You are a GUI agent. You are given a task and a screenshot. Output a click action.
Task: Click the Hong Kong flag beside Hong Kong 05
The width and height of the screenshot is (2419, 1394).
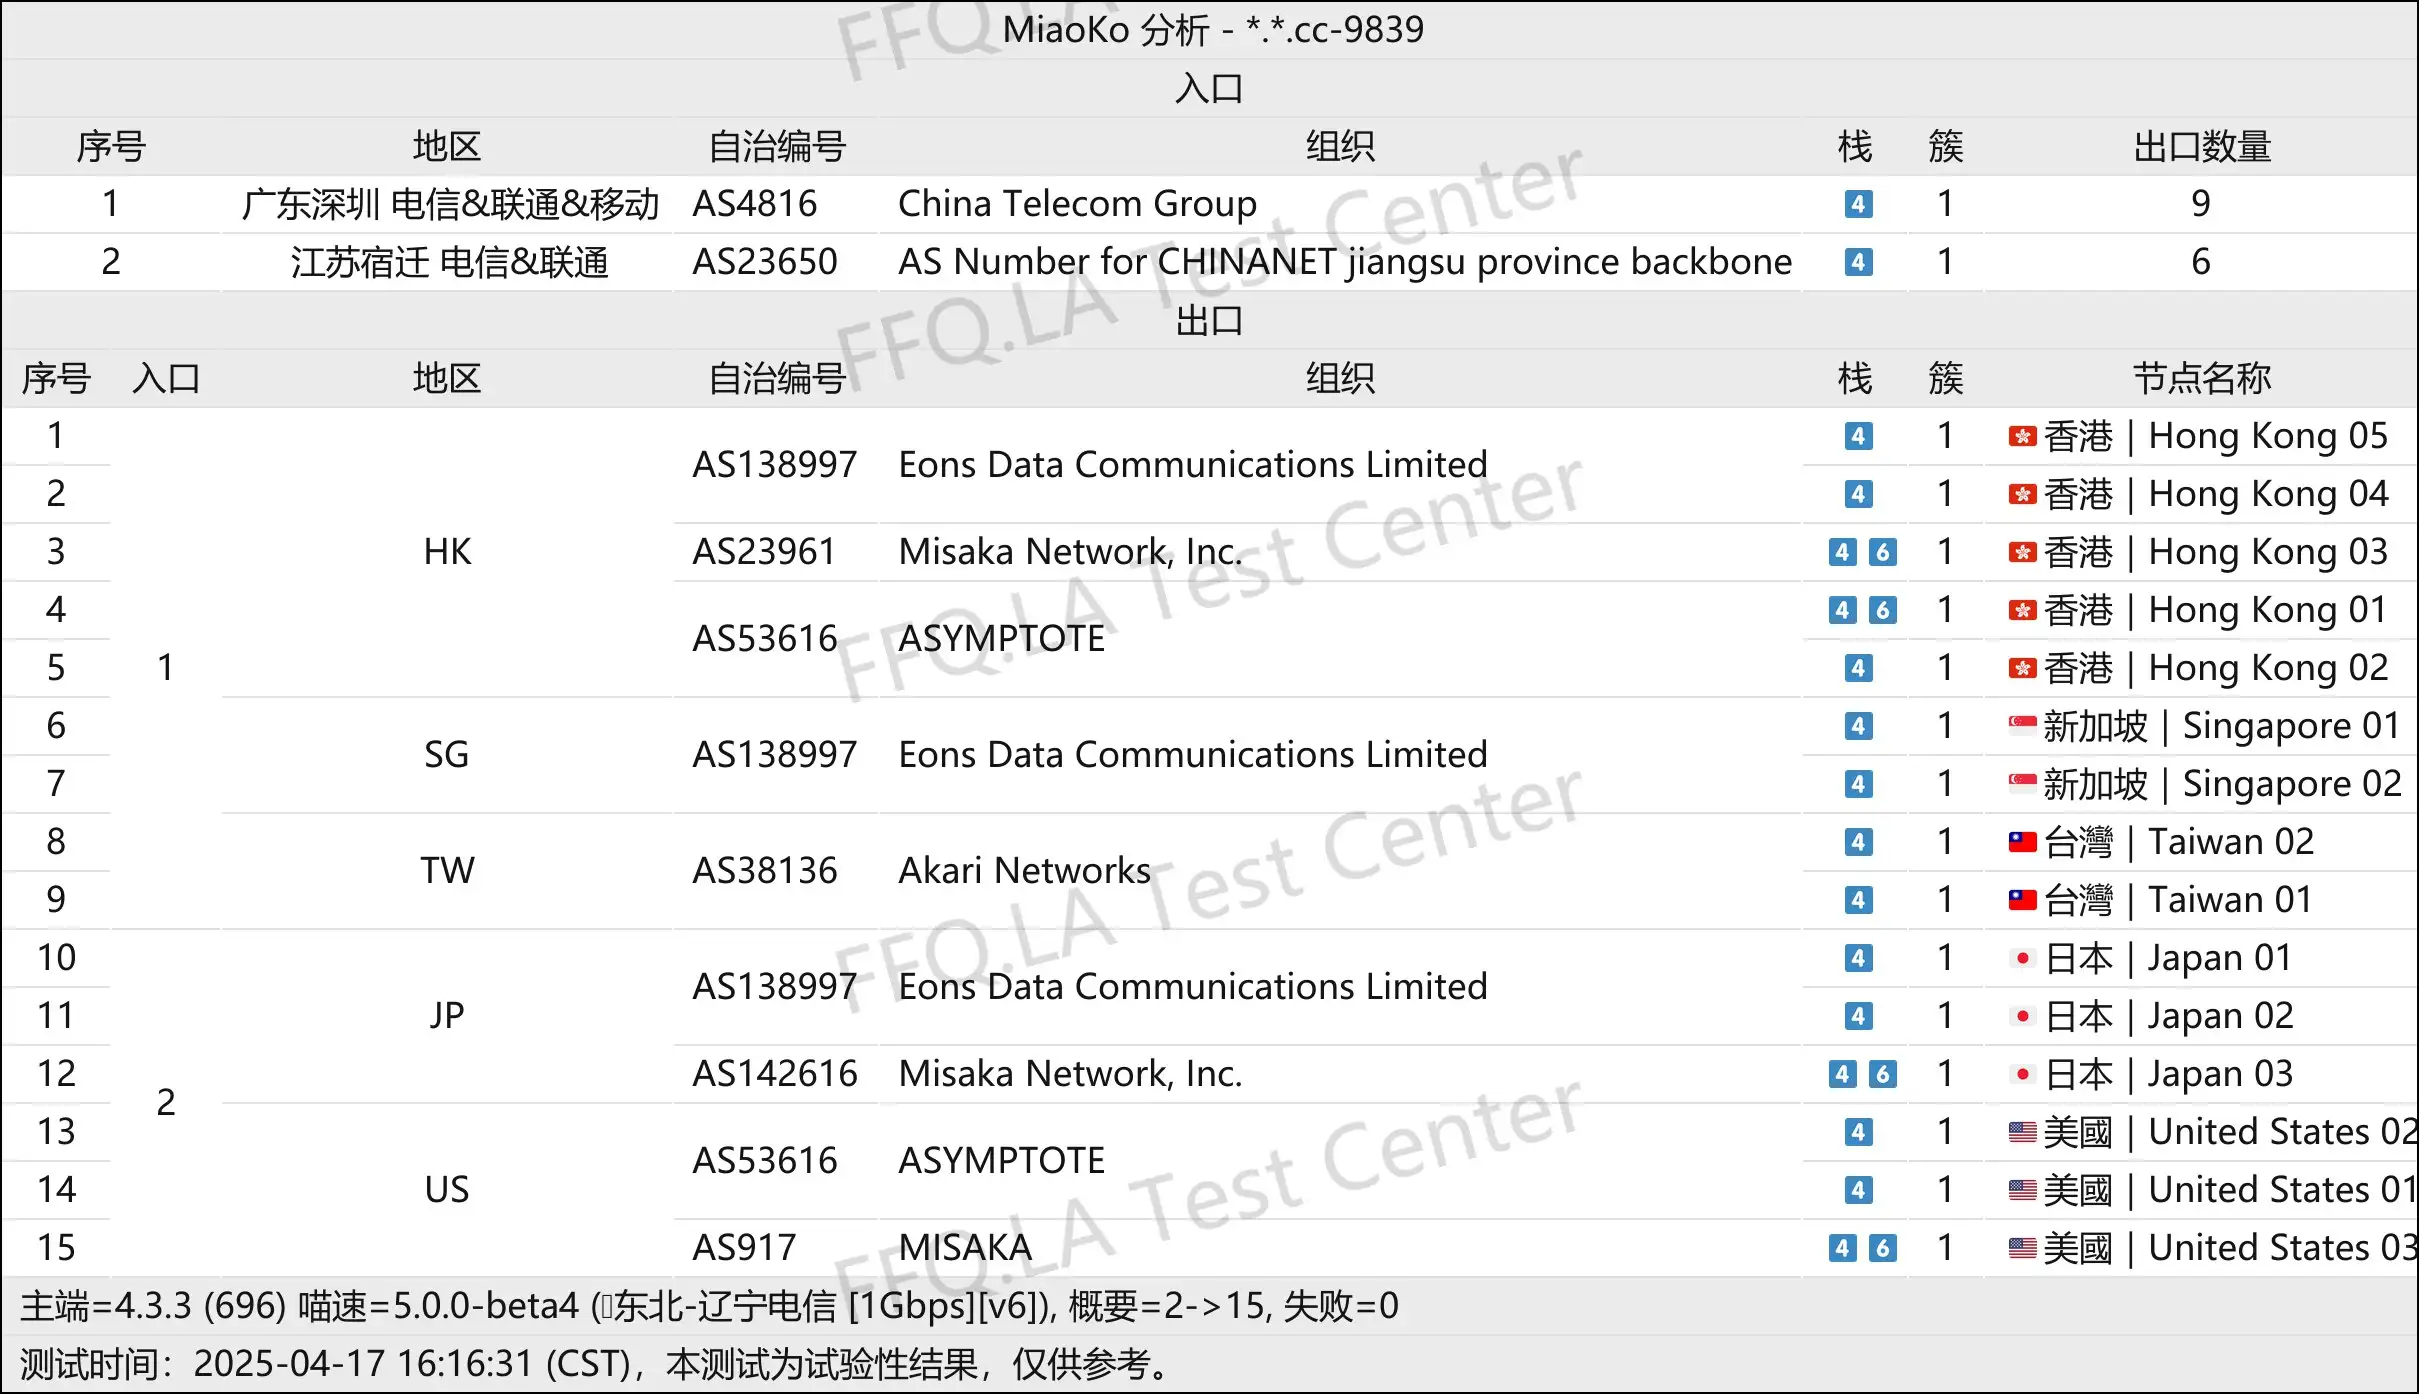point(2022,436)
